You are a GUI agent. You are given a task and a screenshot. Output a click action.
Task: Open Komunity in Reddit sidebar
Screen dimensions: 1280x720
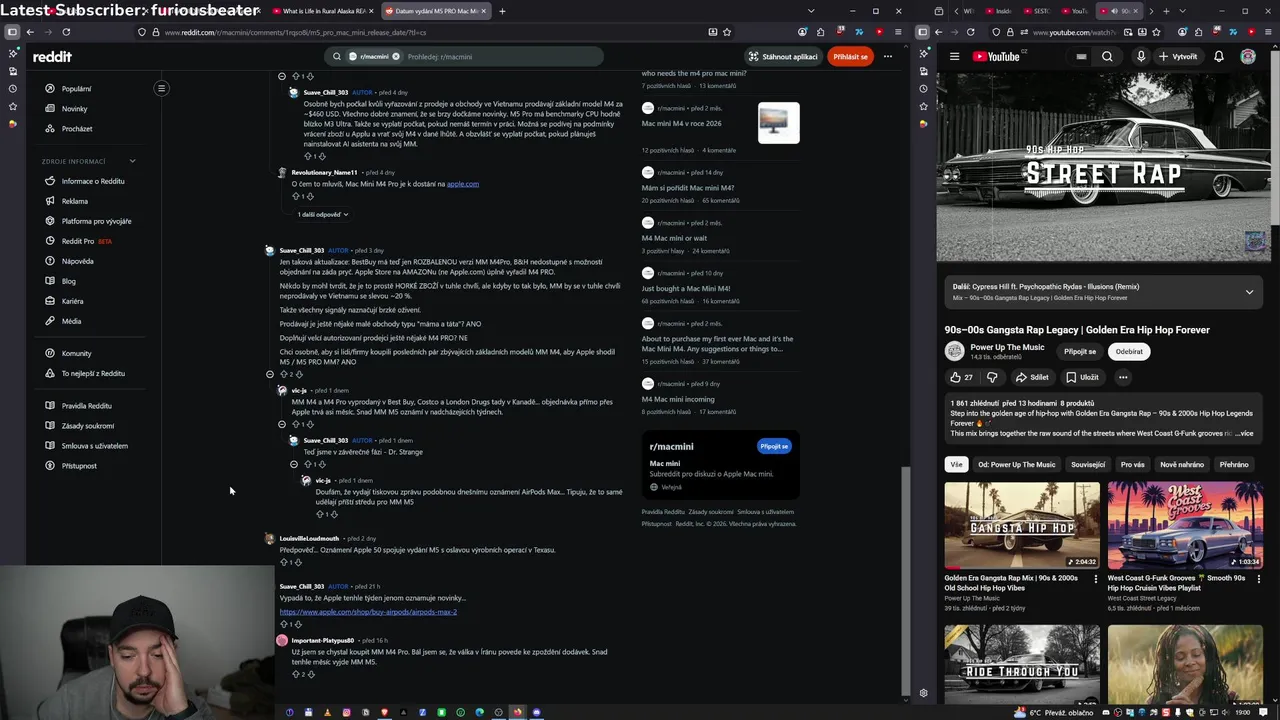pyautogui.click(x=76, y=353)
